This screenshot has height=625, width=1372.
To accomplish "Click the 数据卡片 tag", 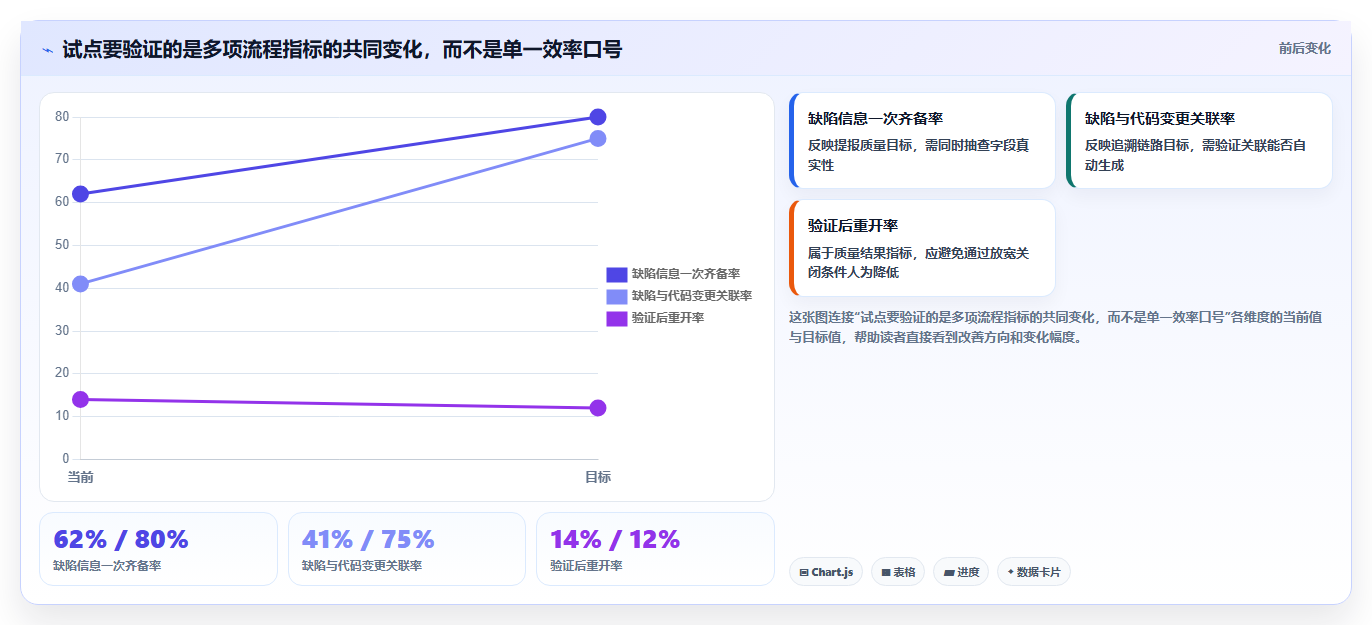I will (x=1034, y=572).
